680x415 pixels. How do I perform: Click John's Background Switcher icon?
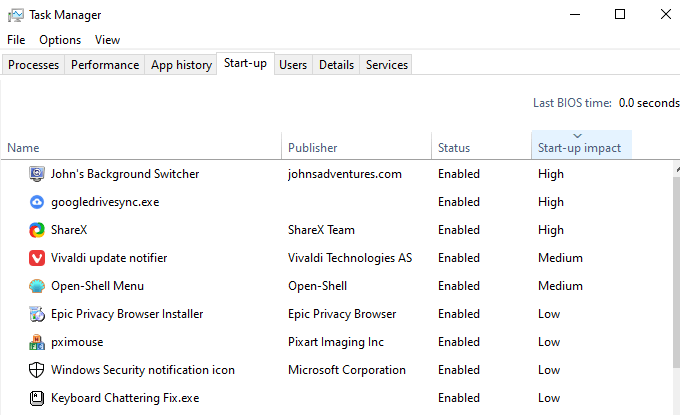(x=36, y=174)
